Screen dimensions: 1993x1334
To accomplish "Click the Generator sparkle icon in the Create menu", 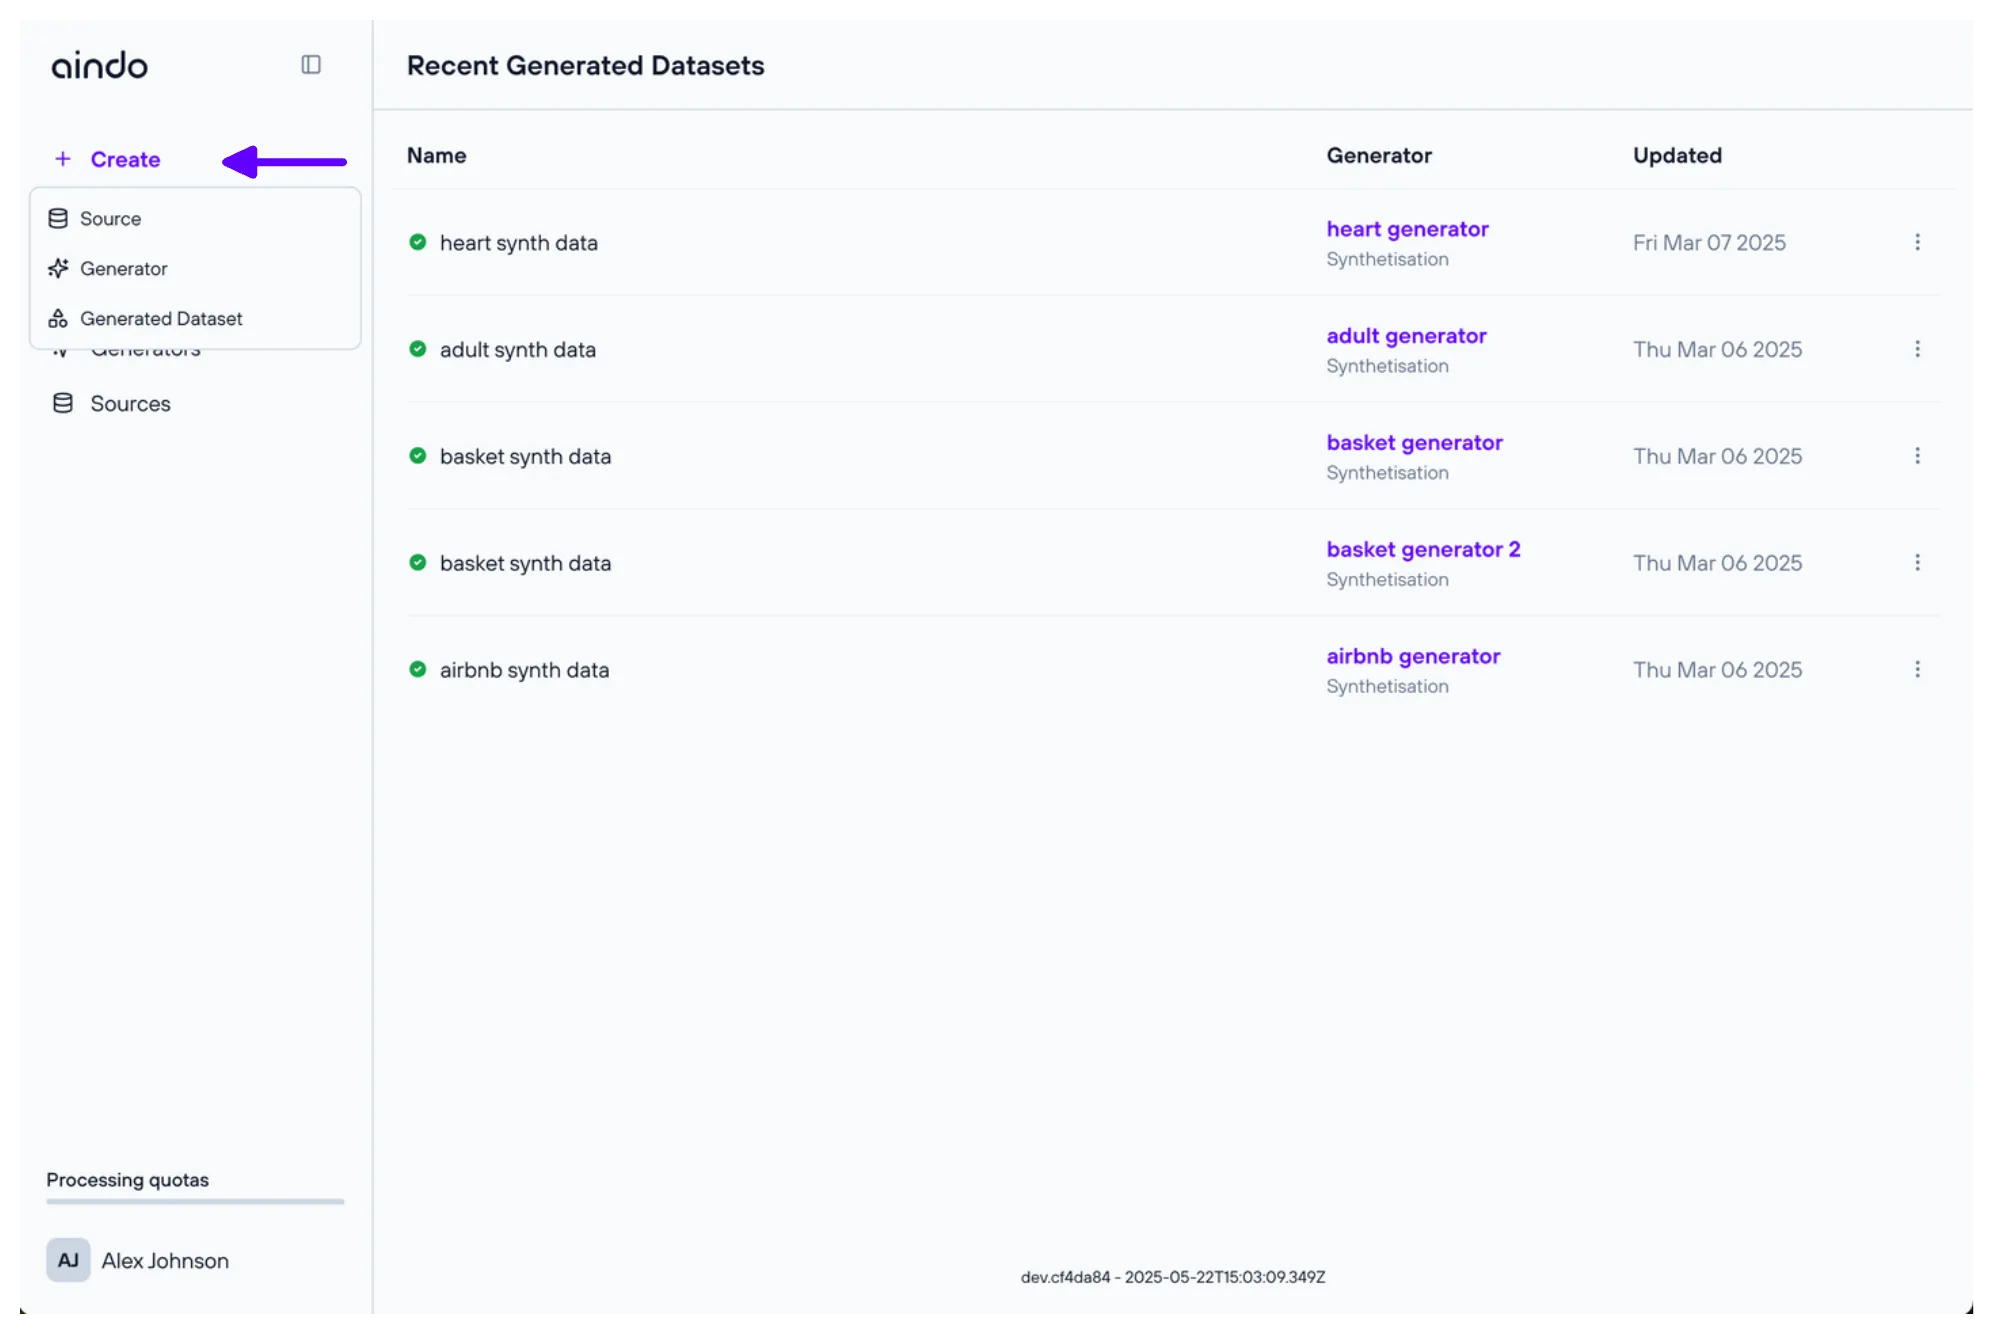I will click(58, 269).
